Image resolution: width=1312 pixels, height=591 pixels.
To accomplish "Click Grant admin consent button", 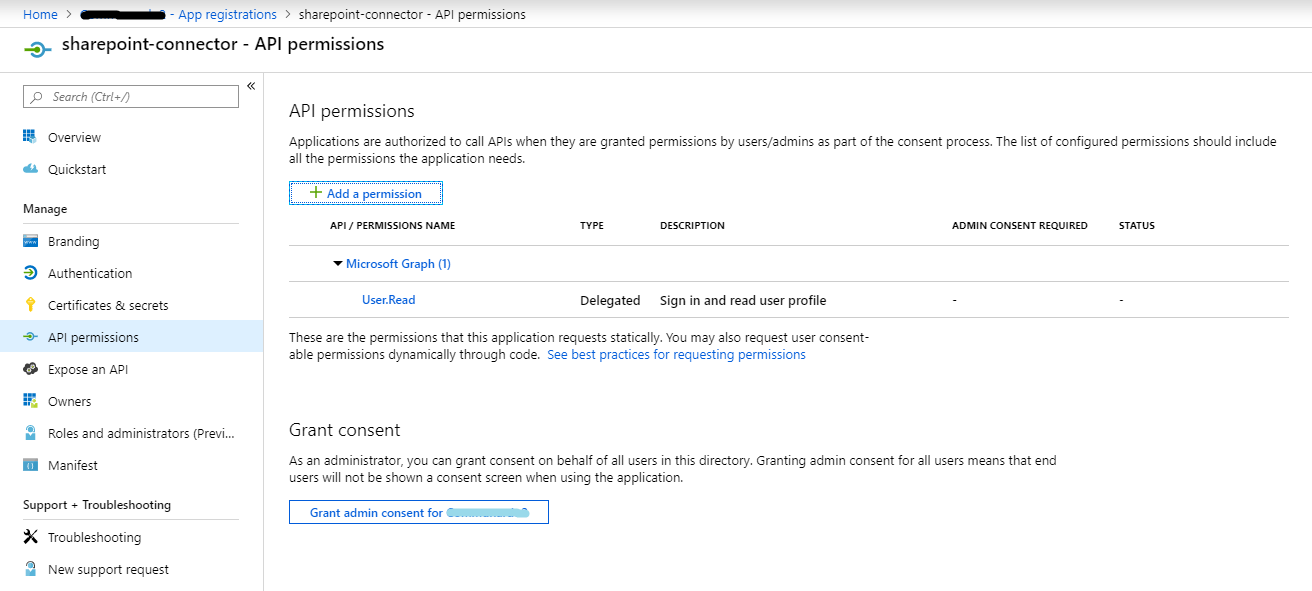I will pos(418,512).
